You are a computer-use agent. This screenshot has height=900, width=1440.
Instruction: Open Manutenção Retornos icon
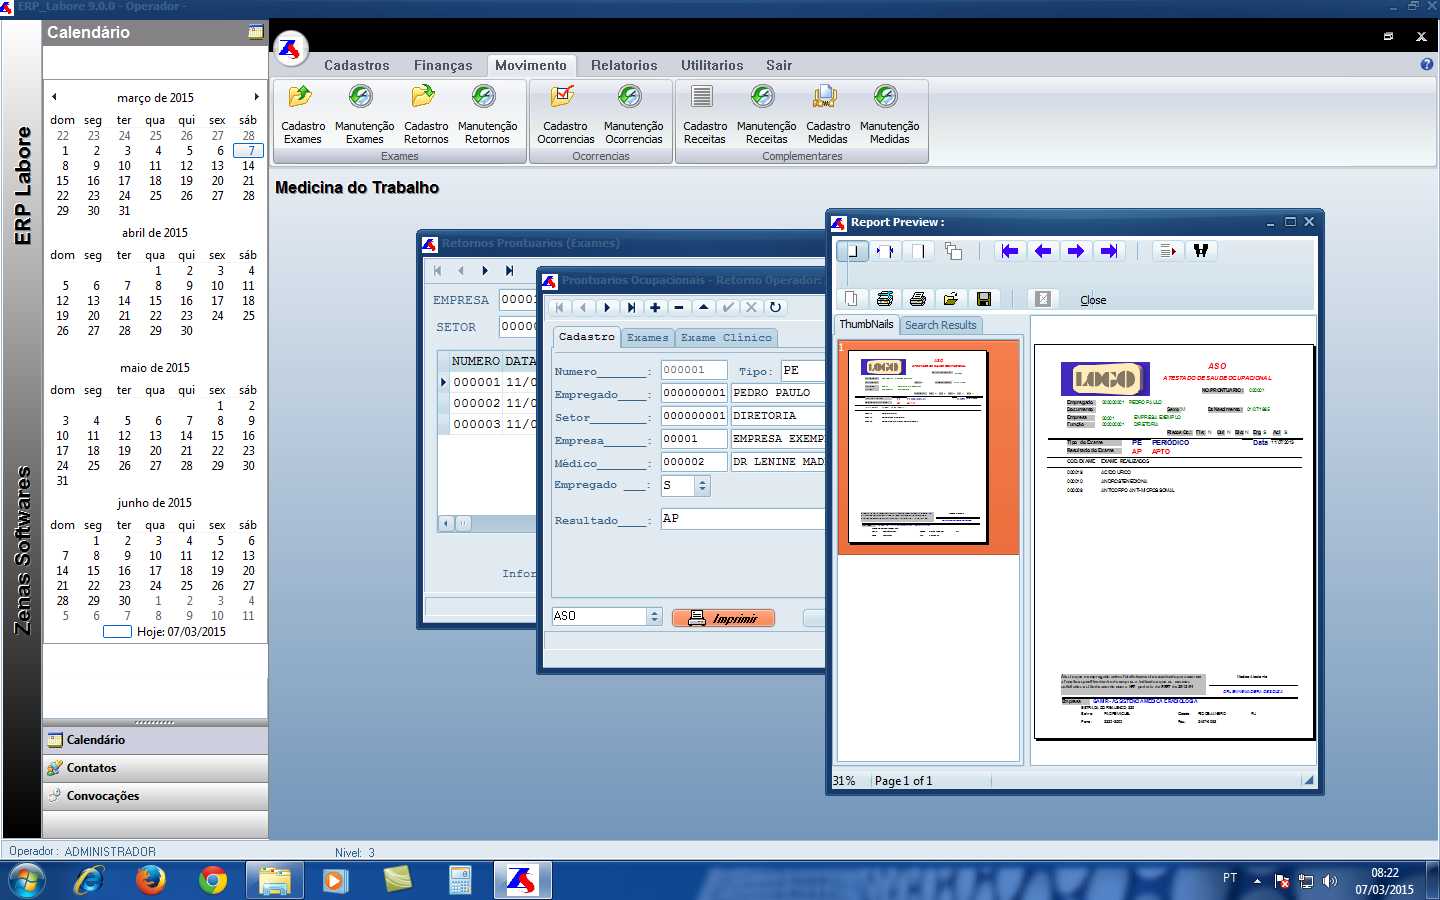tap(487, 114)
